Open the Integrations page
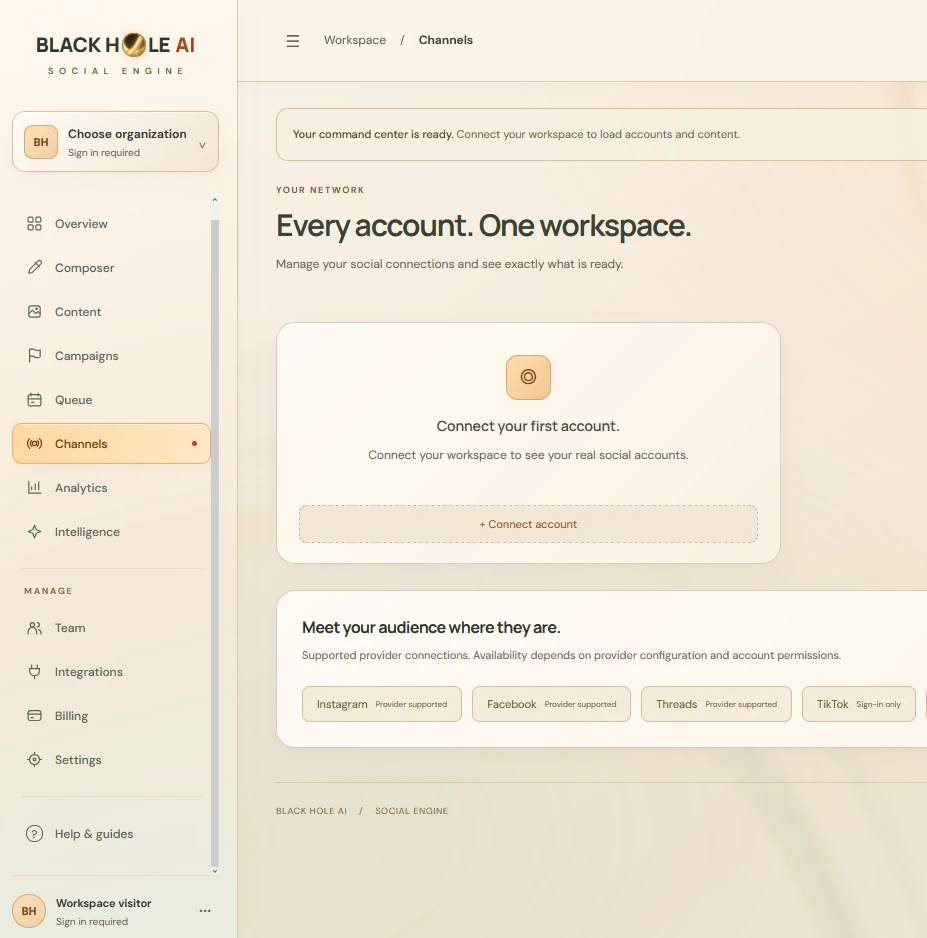The image size is (927, 938). (x=111, y=671)
